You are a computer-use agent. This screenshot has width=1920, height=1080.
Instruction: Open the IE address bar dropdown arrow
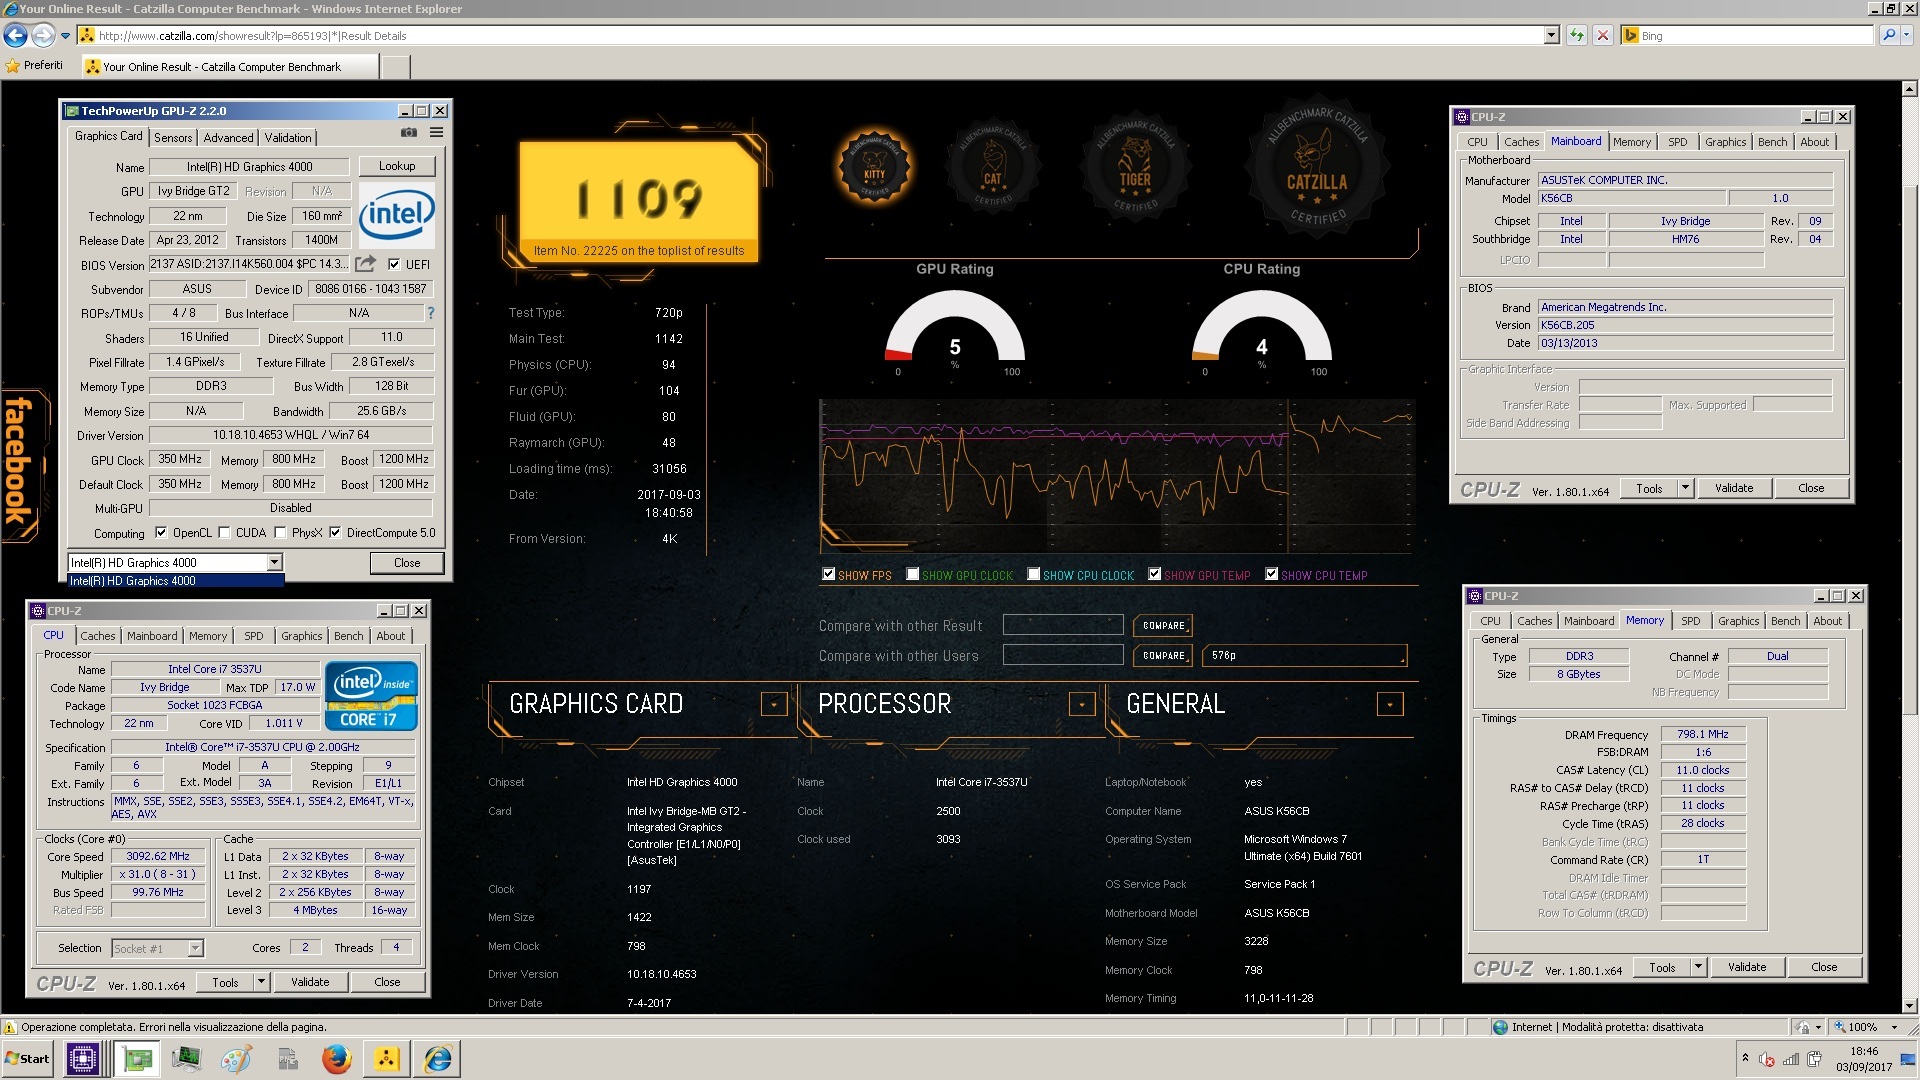(x=1551, y=36)
